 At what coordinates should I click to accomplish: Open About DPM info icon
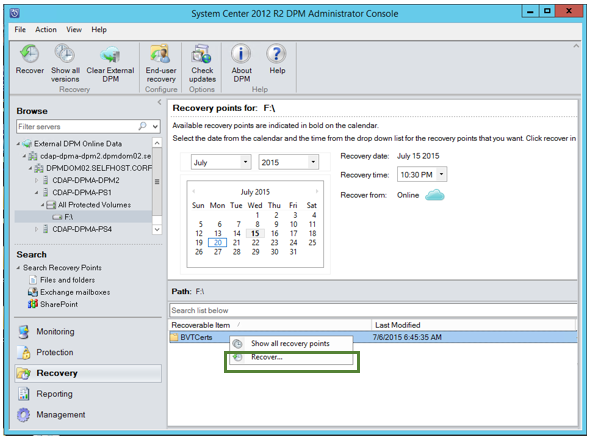pyautogui.click(x=241, y=54)
